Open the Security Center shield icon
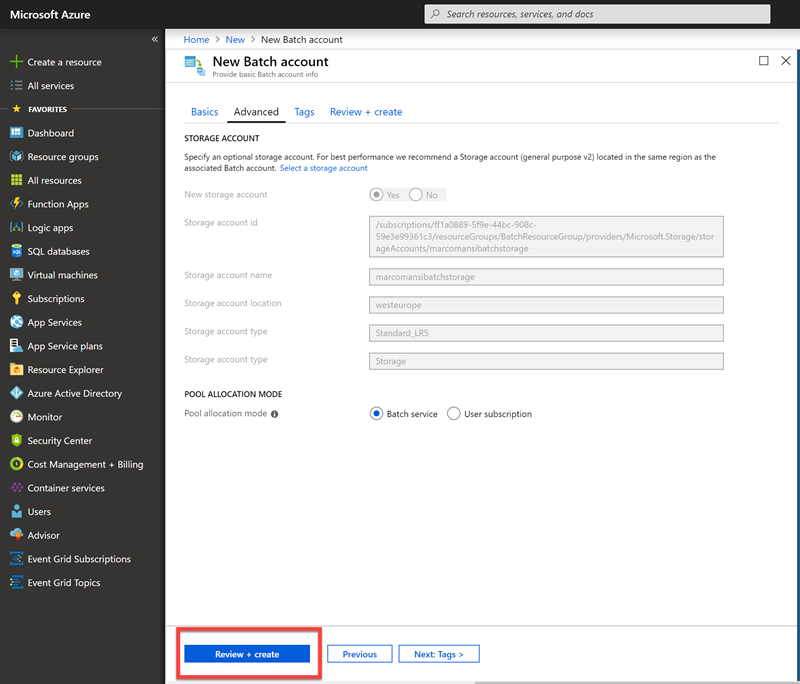This screenshot has height=684, width=800. [x=16, y=440]
